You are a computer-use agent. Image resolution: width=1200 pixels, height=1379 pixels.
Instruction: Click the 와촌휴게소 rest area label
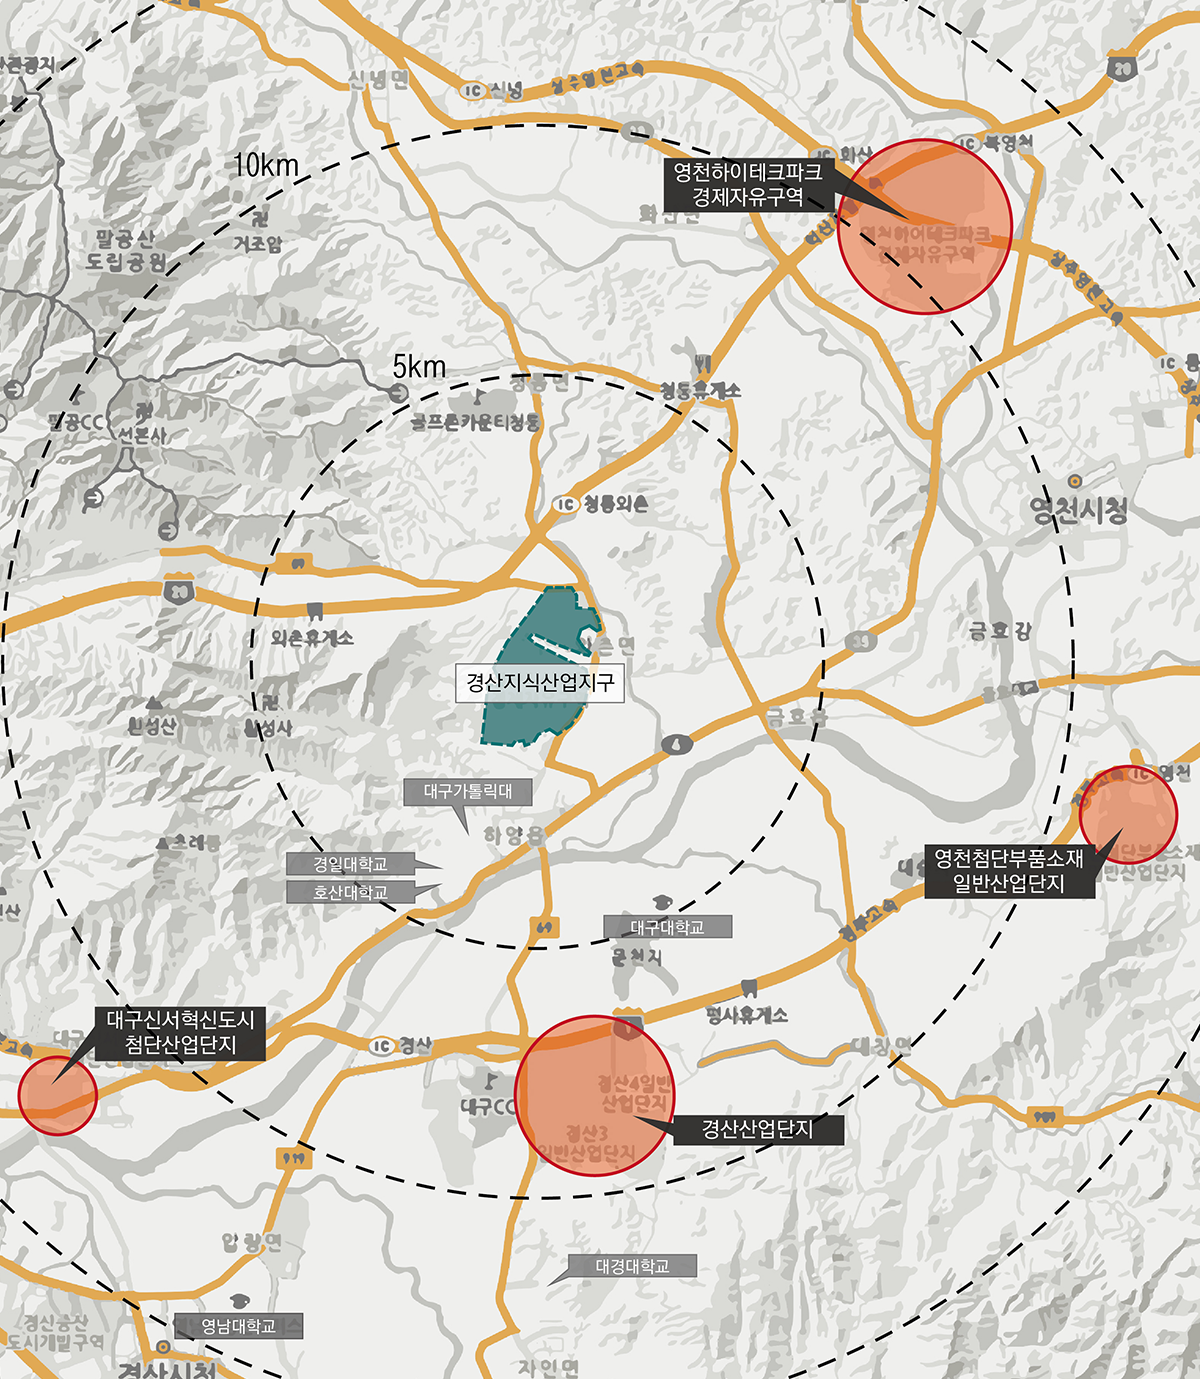pyautogui.click(x=312, y=637)
